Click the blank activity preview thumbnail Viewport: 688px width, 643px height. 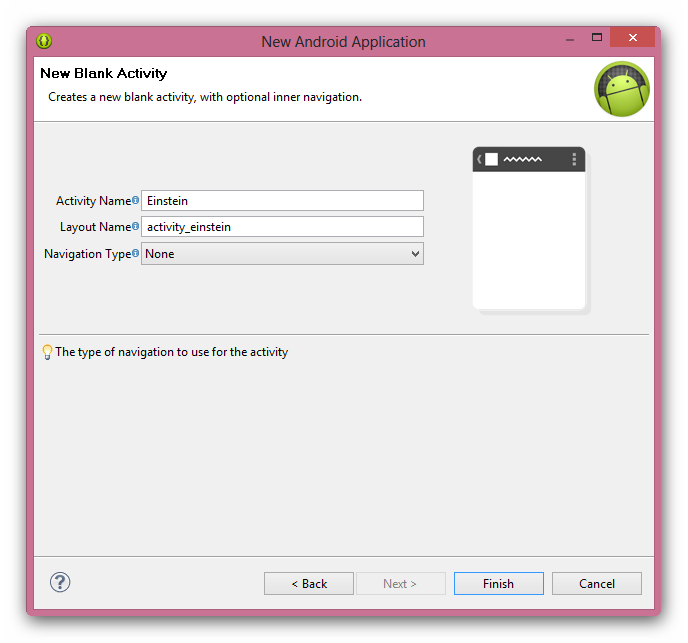[x=529, y=228]
